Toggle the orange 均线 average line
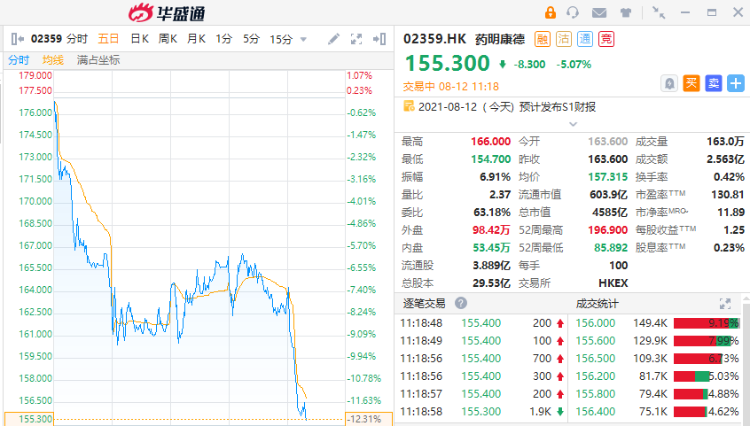The image size is (750, 426). pos(53,60)
